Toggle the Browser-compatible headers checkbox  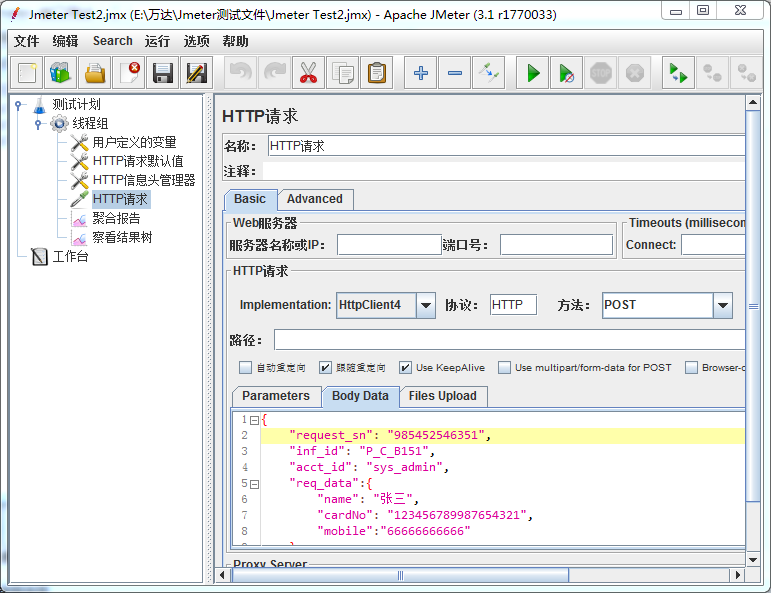click(x=691, y=368)
